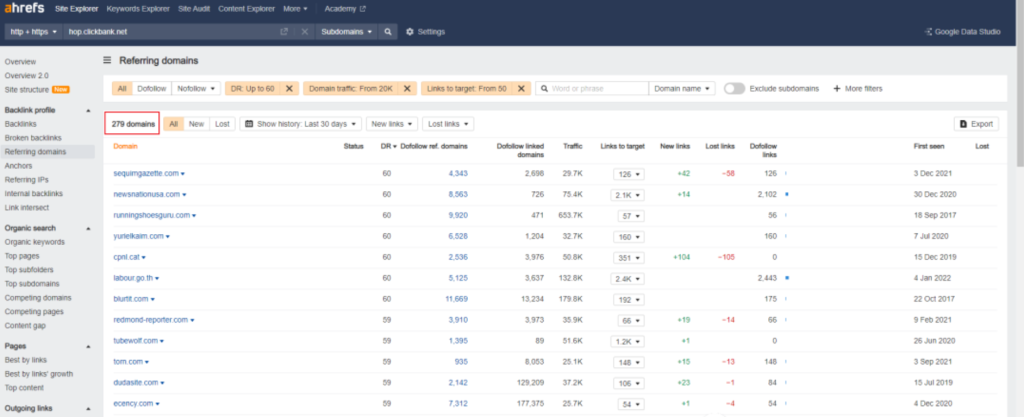Open cpnl.cat links to target dropdown
The width and height of the screenshot is (1024, 417).
(x=628, y=257)
